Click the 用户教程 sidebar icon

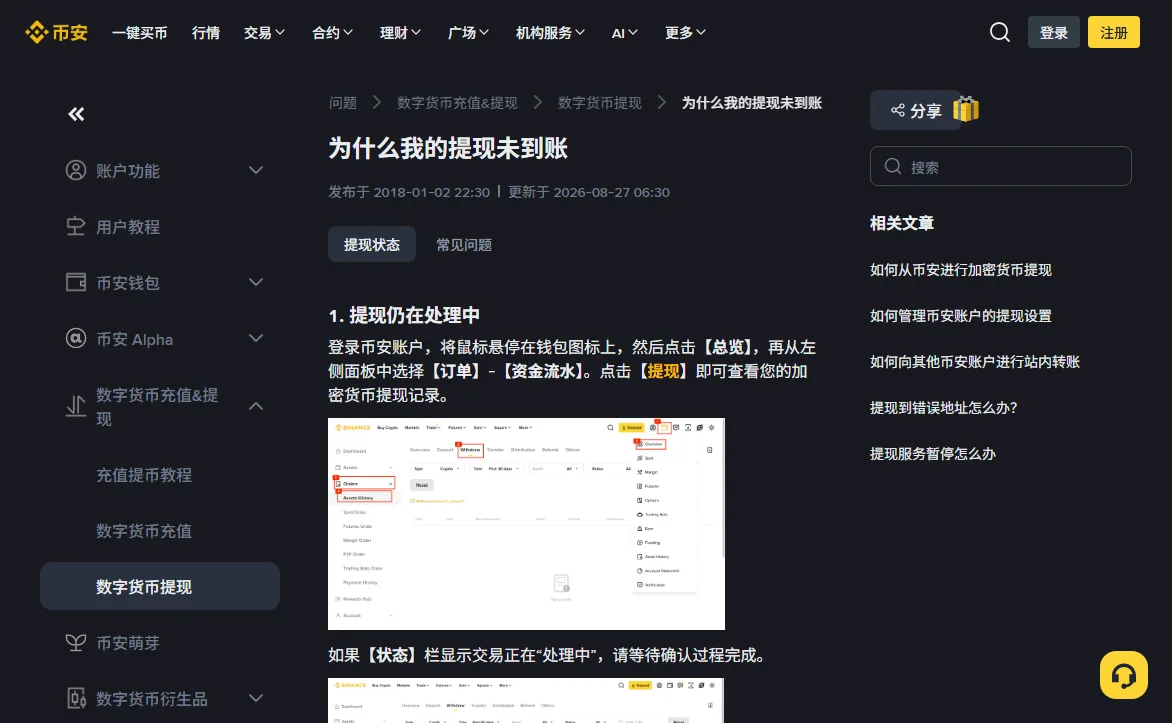point(75,227)
